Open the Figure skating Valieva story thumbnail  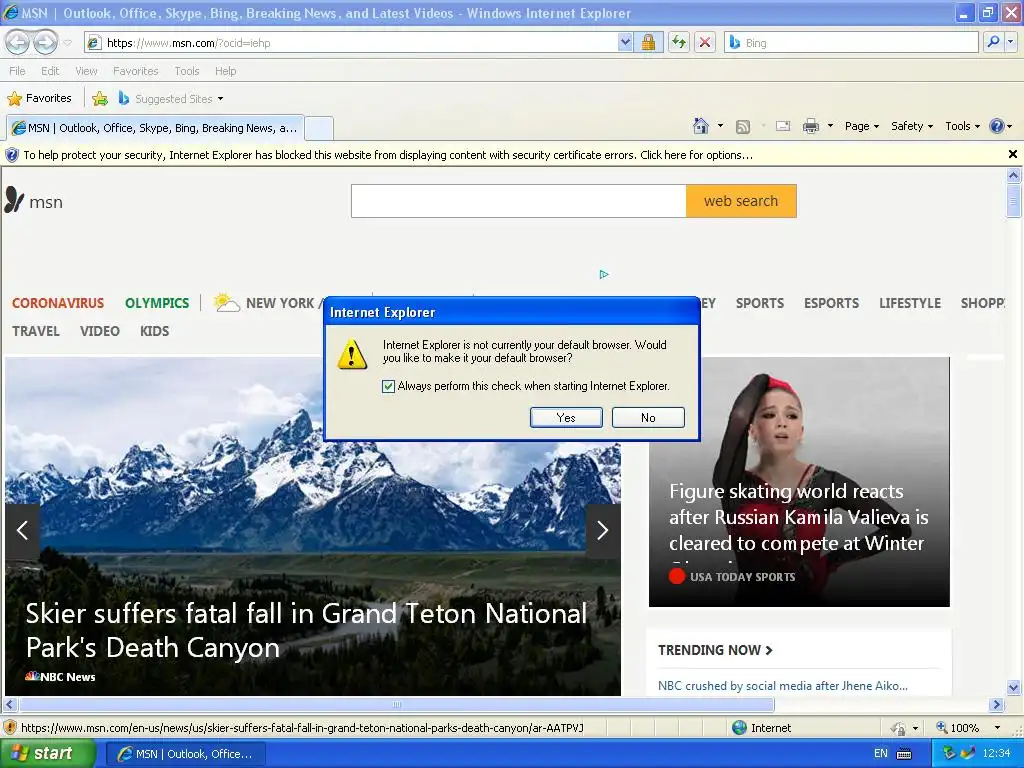[799, 482]
